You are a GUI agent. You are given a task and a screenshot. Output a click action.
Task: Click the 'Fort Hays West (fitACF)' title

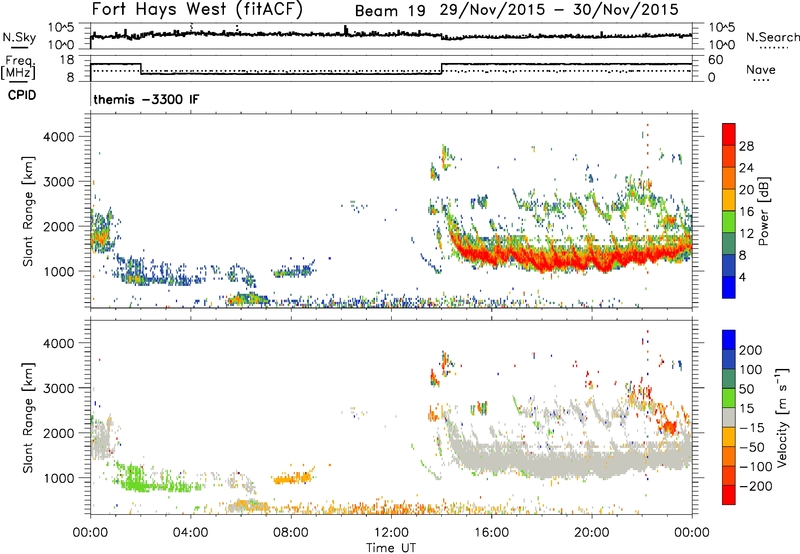pyautogui.click(x=197, y=9)
